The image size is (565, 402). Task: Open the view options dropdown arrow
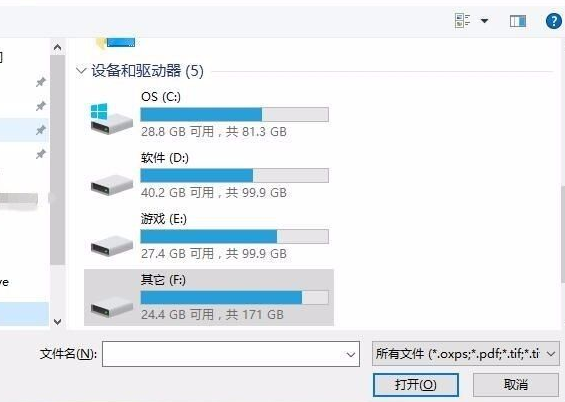485,21
